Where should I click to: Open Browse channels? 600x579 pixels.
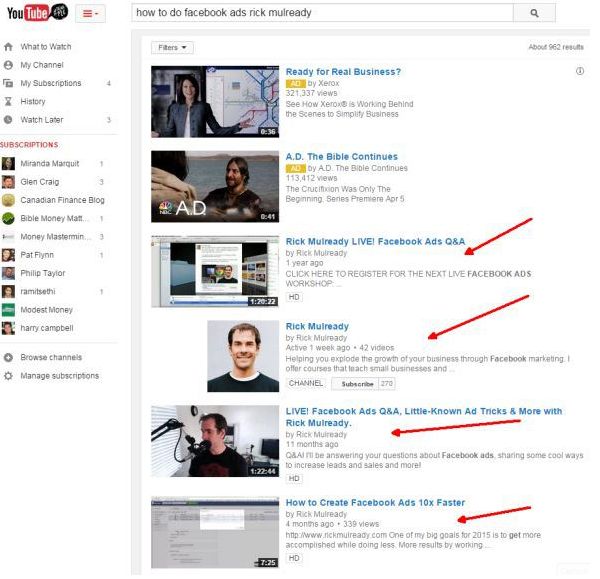coord(51,357)
